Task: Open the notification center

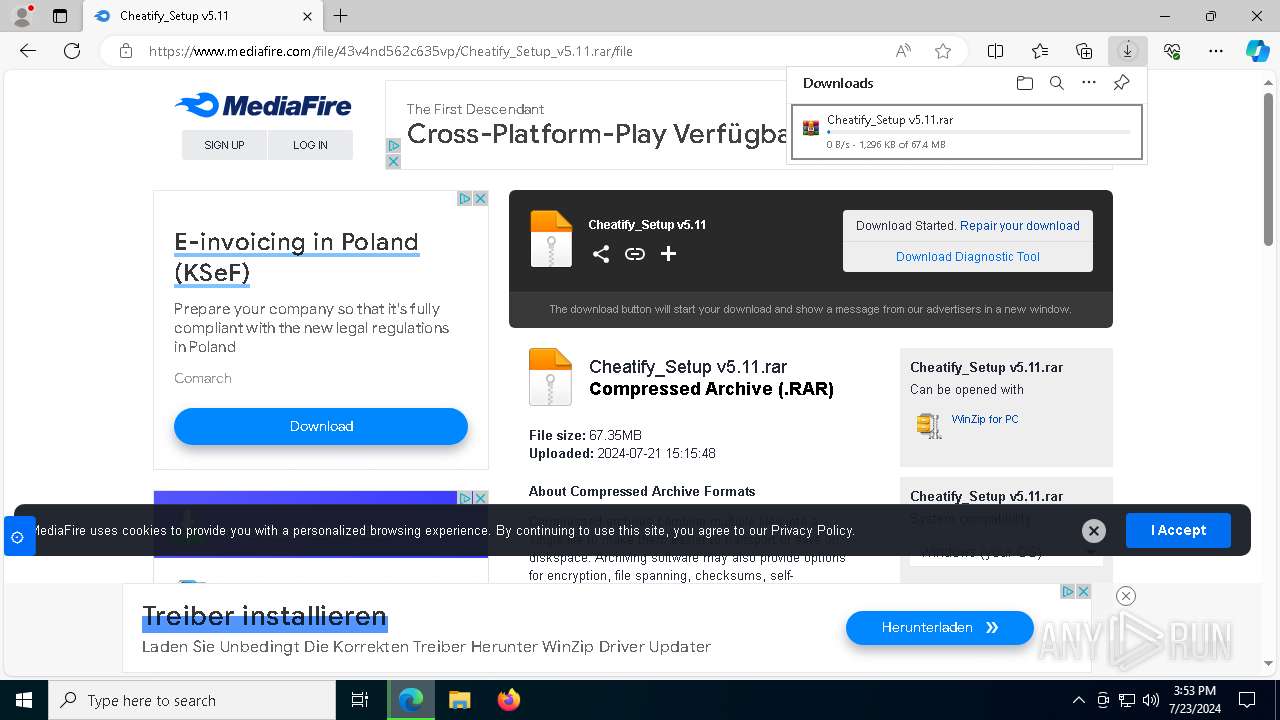Action: [x=1247, y=700]
